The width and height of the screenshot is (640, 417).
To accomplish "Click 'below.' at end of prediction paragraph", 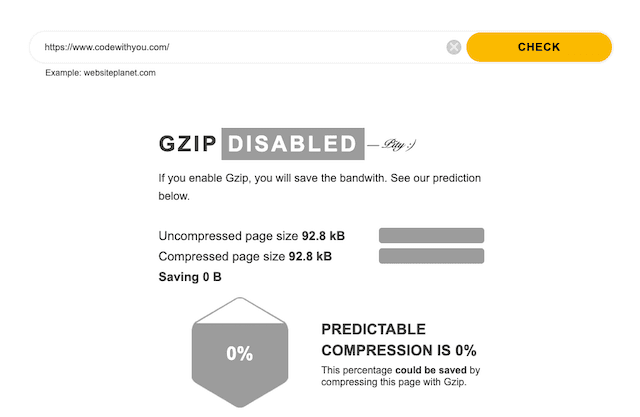I will (174, 196).
